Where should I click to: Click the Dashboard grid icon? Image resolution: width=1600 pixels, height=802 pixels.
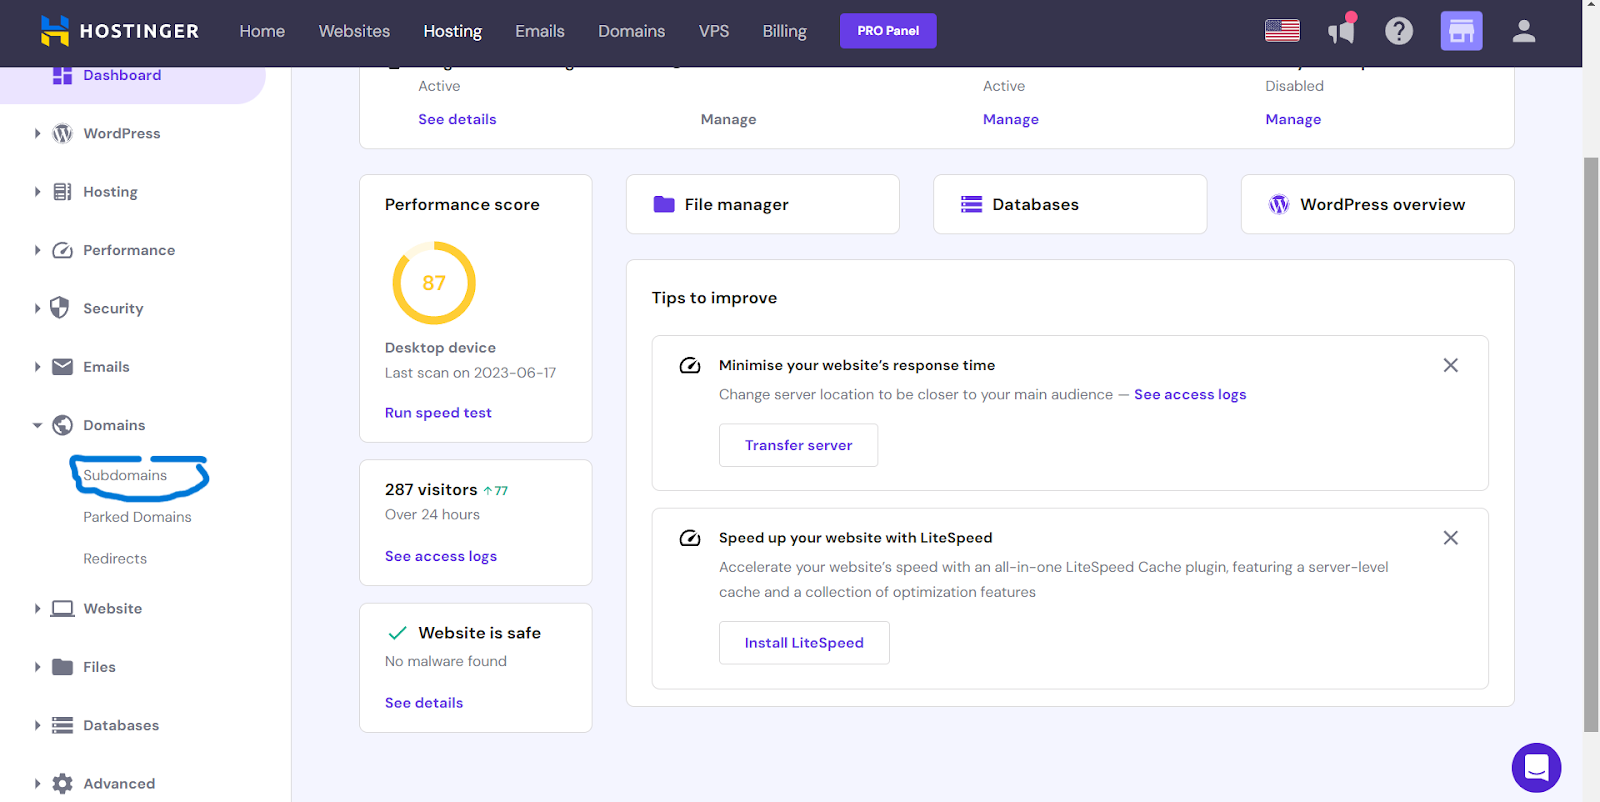62,75
